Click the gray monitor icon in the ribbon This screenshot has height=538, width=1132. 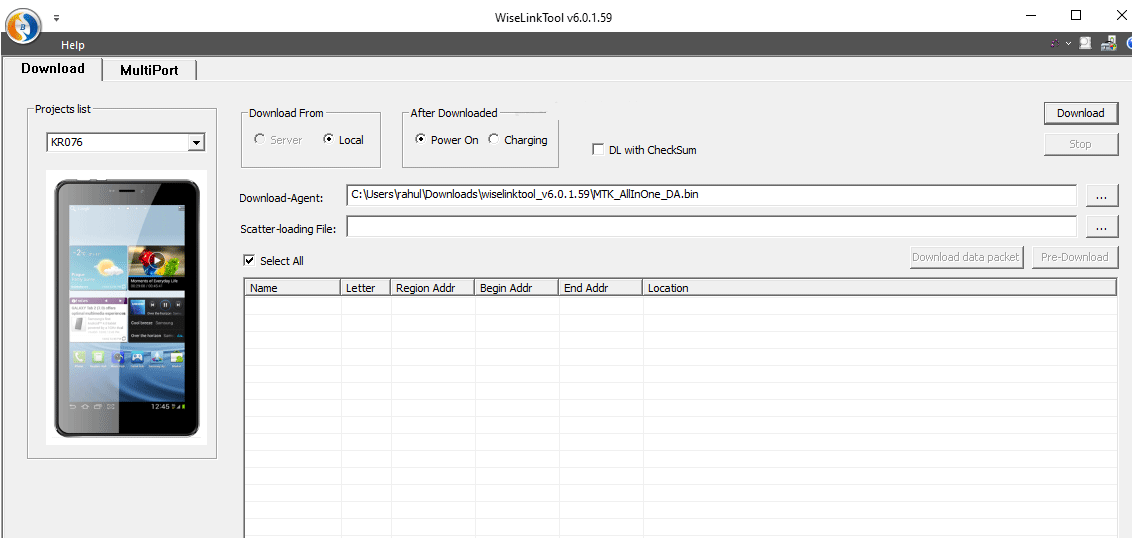(1085, 44)
